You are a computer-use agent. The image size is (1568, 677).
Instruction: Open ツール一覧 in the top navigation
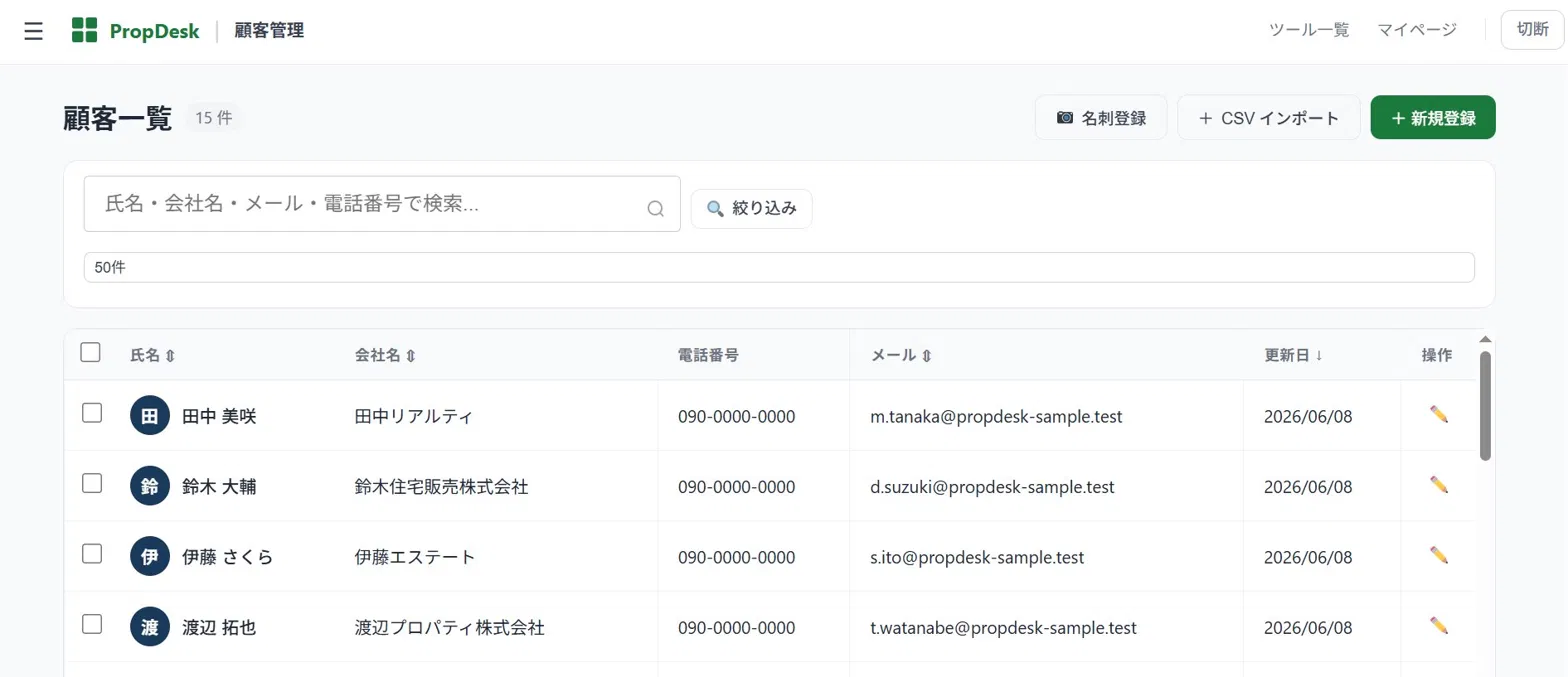click(x=1309, y=30)
